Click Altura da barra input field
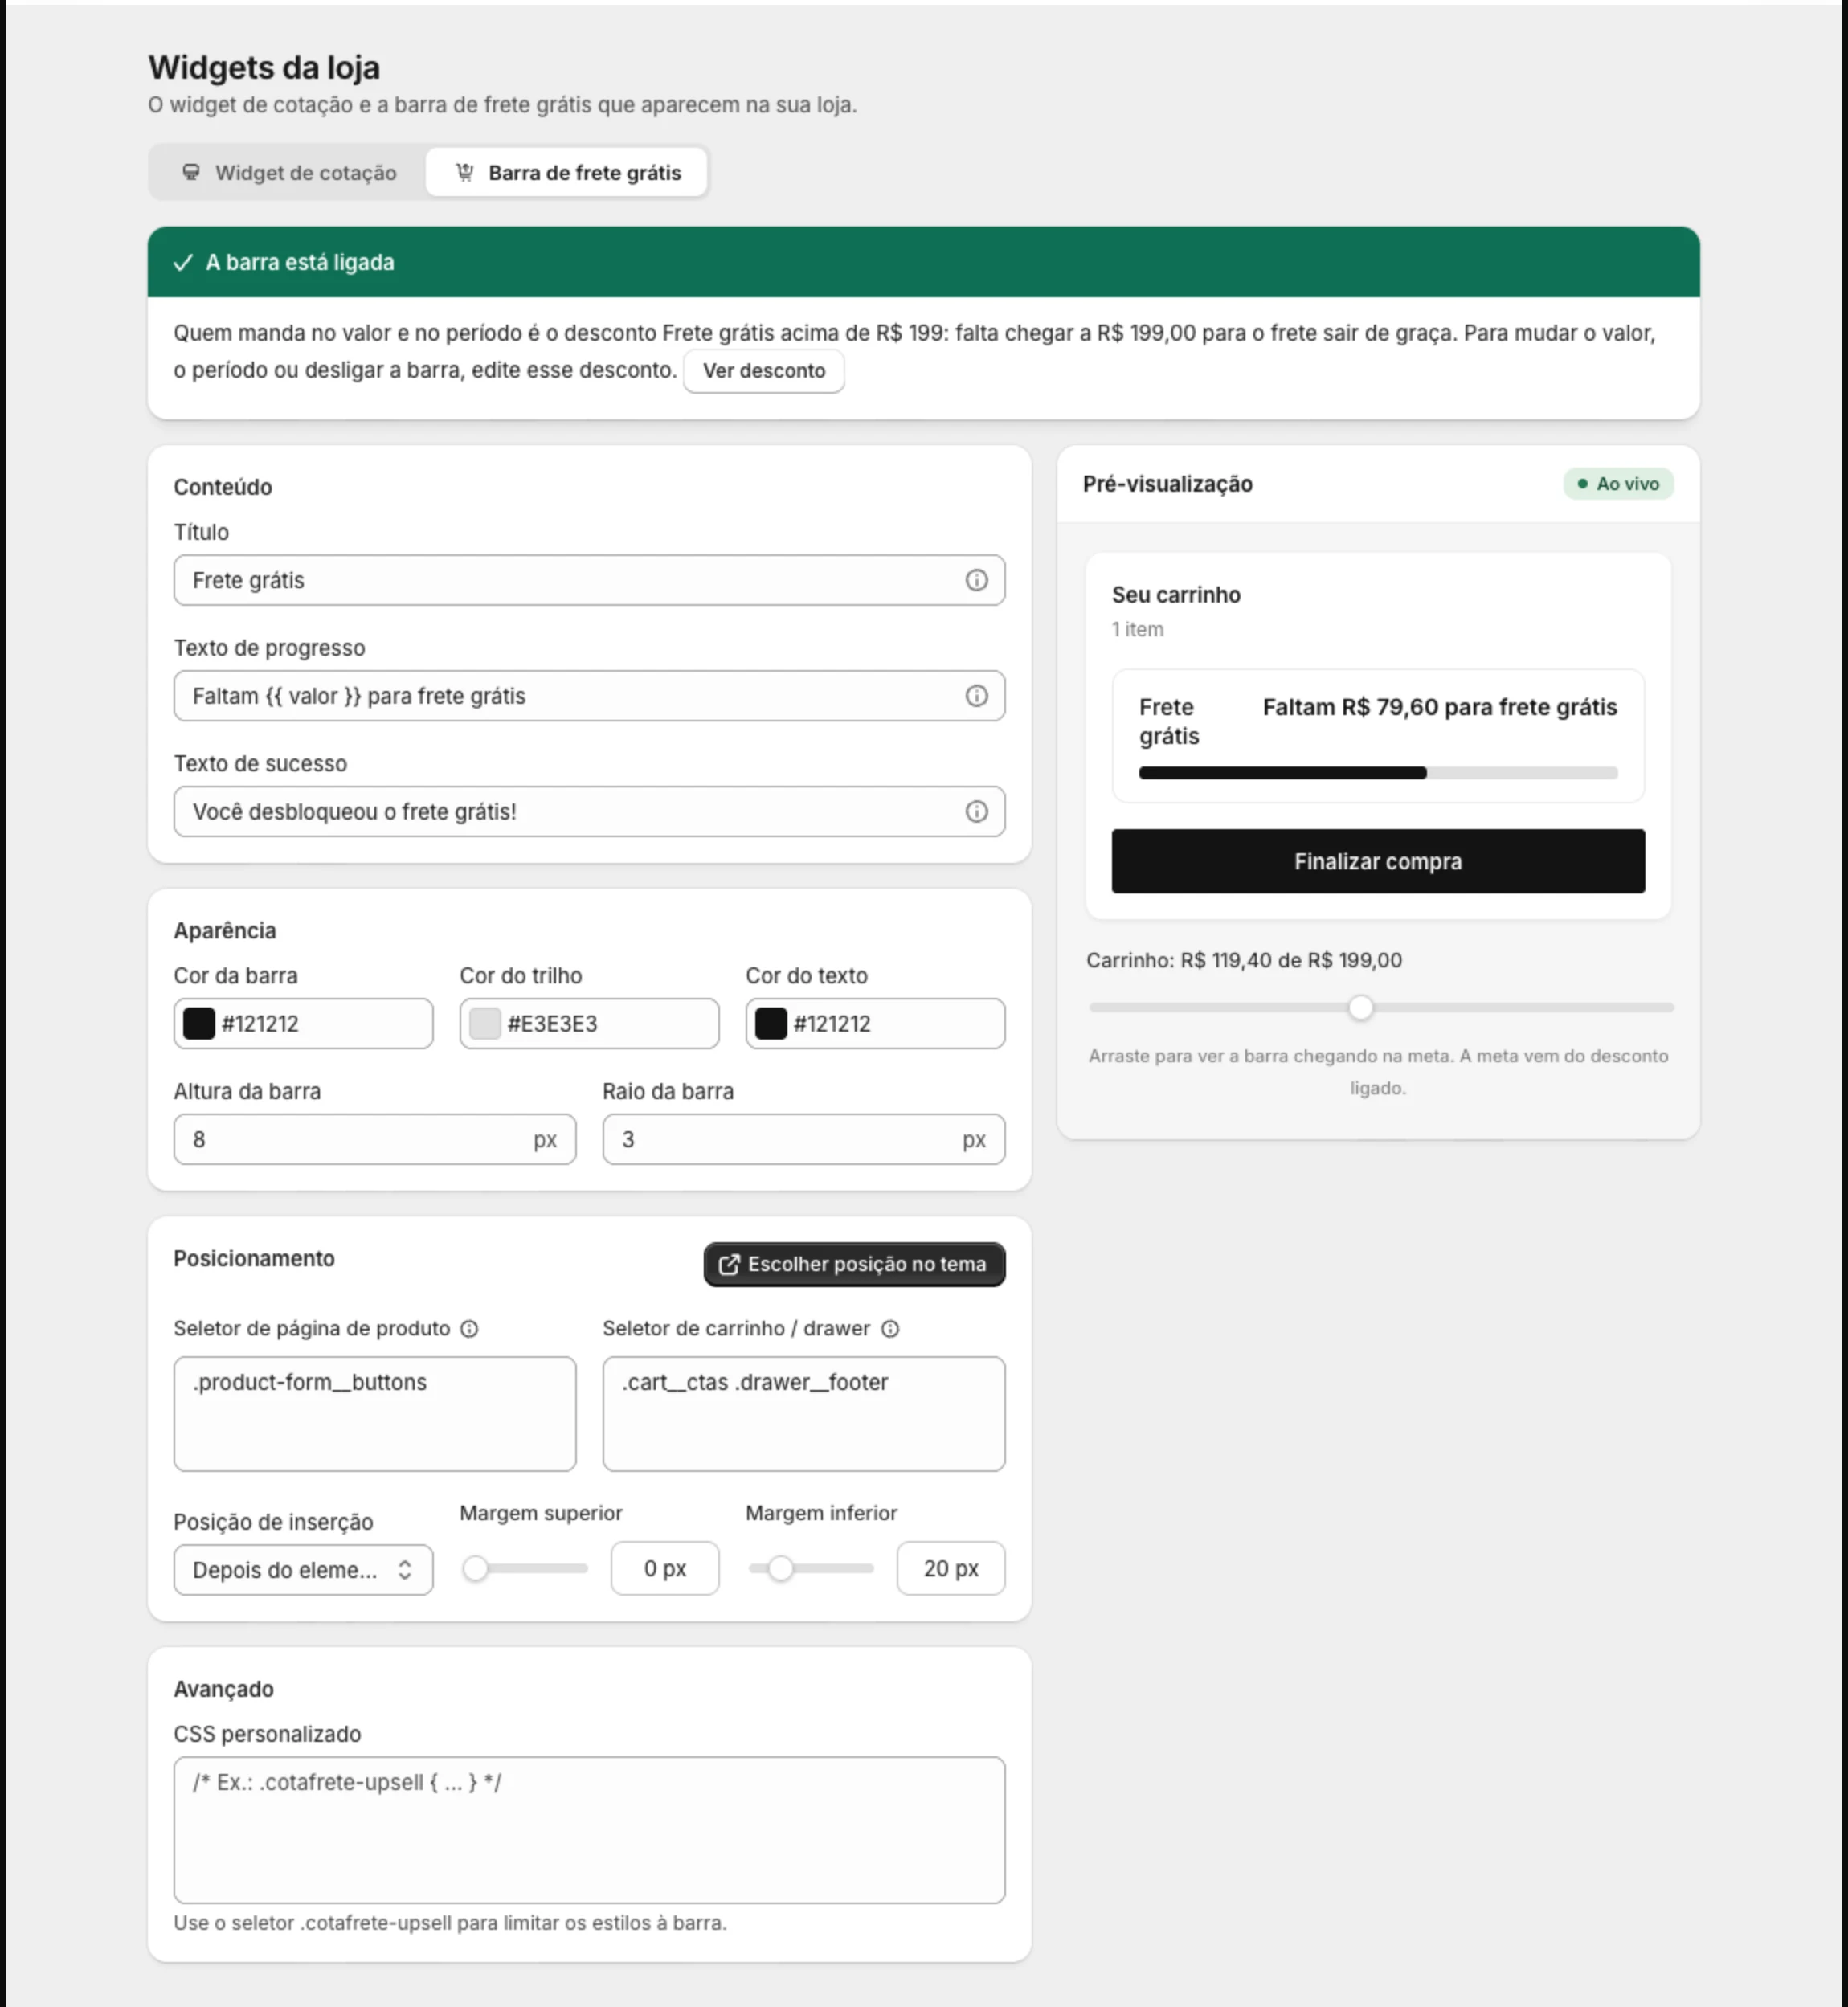Image resolution: width=1848 pixels, height=2007 pixels. click(375, 1139)
